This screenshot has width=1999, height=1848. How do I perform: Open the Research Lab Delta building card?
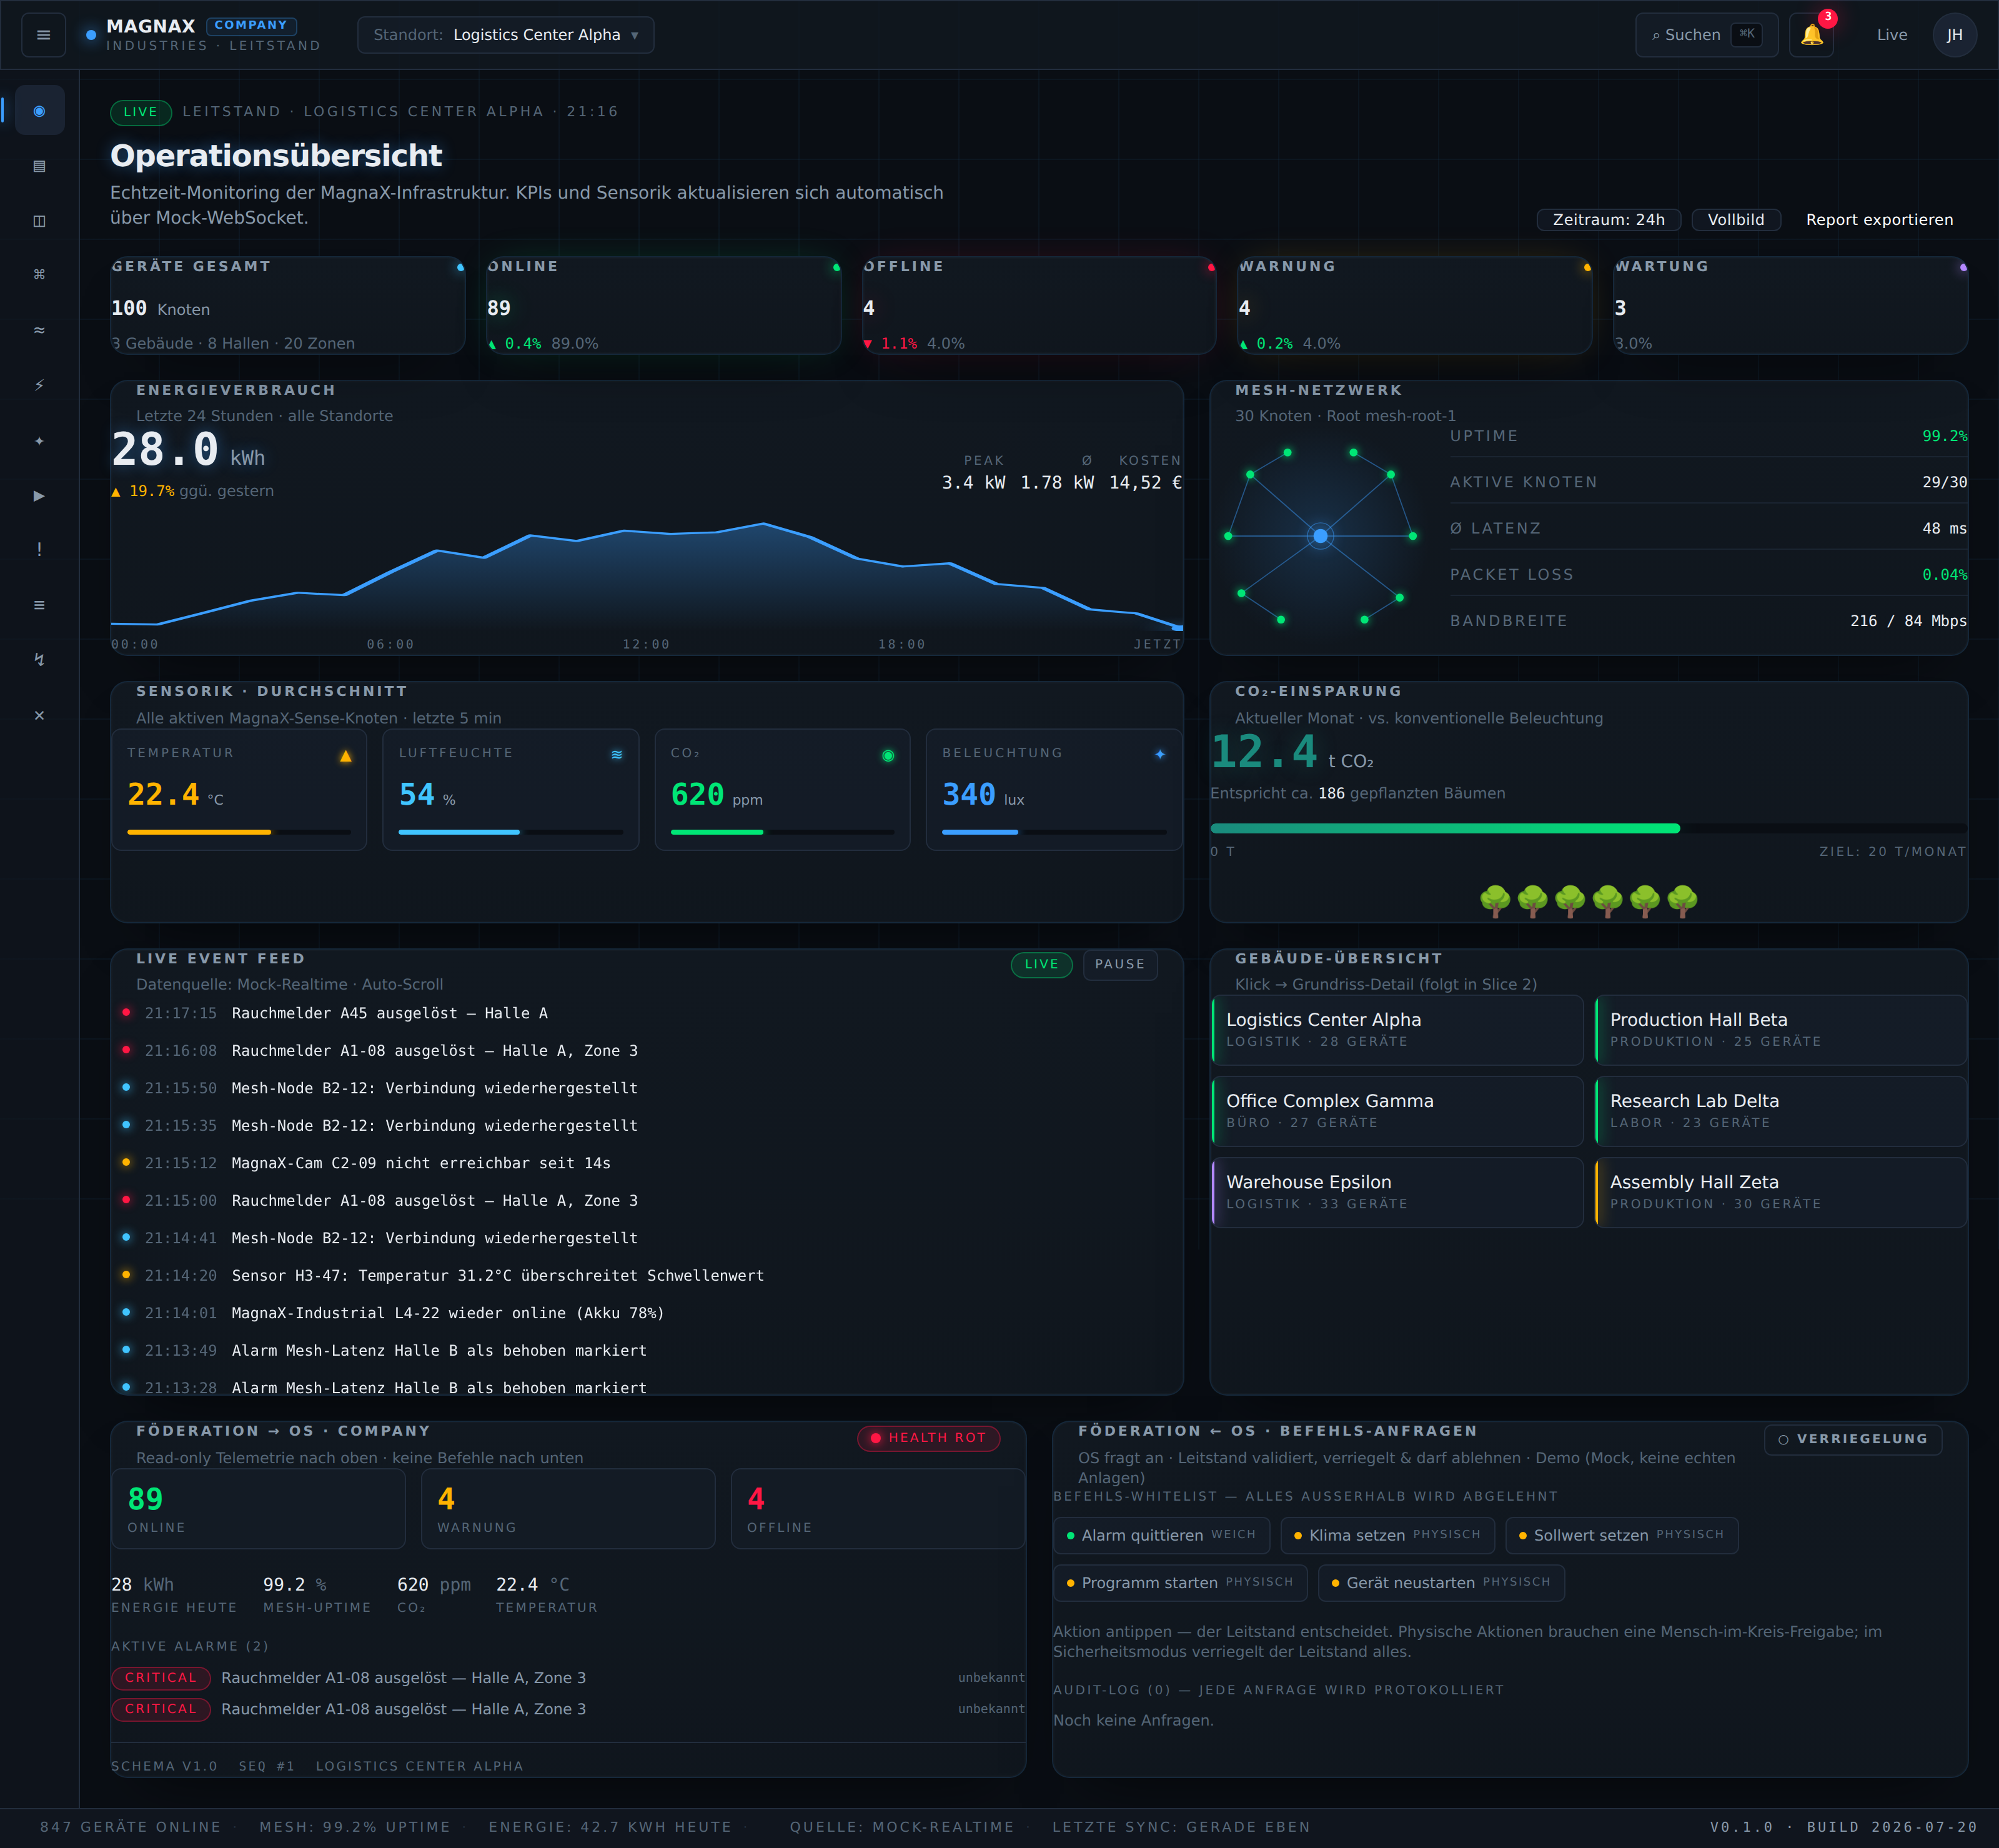[1780, 1111]
